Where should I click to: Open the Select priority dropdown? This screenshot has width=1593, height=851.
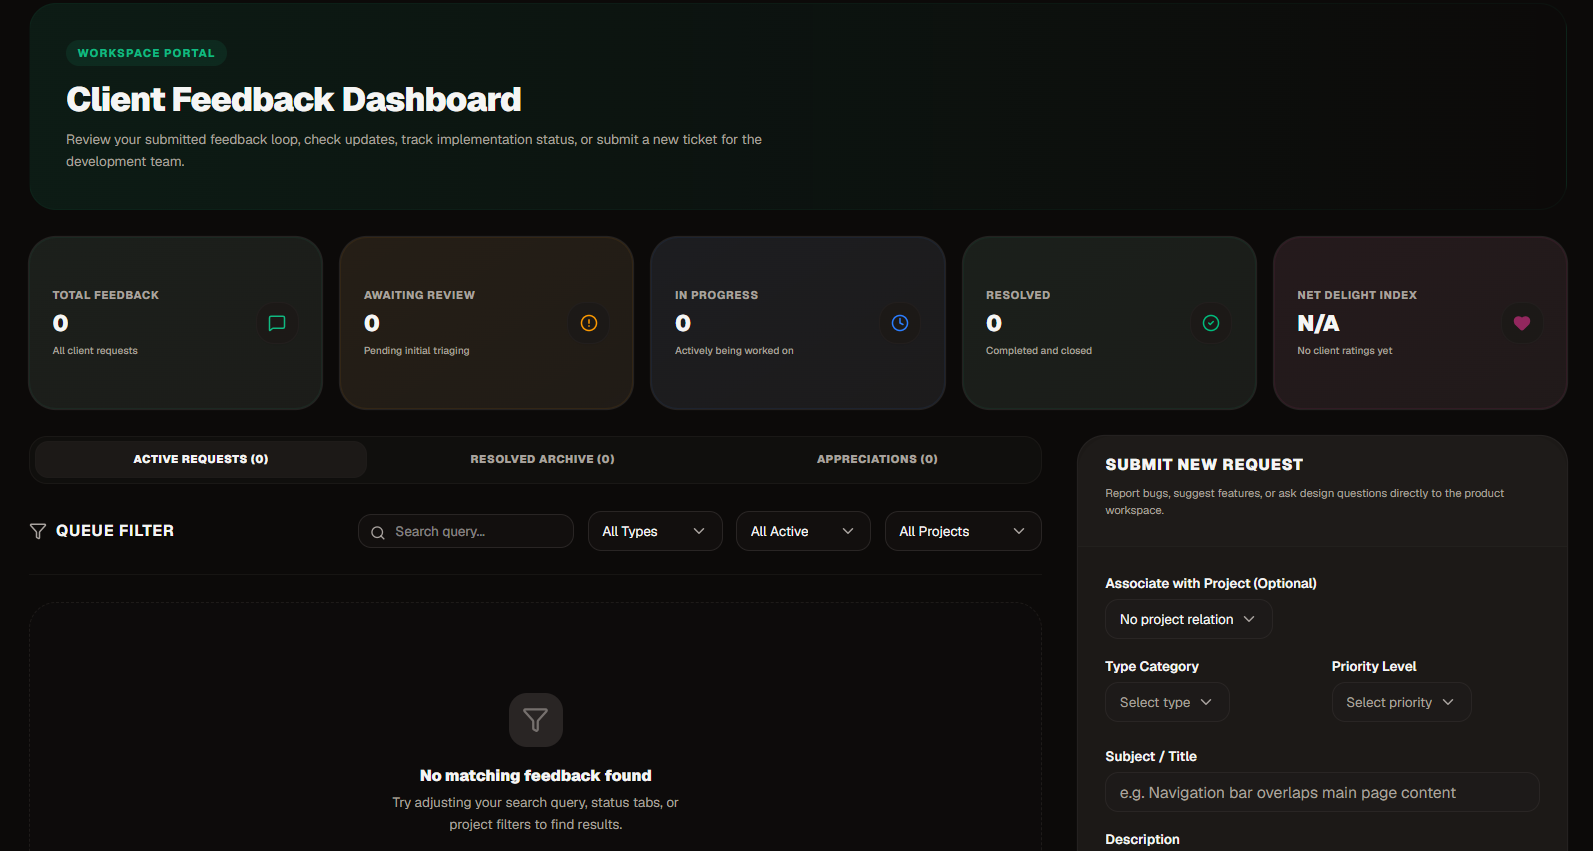pyautogui.click(x=1401, y=702)
